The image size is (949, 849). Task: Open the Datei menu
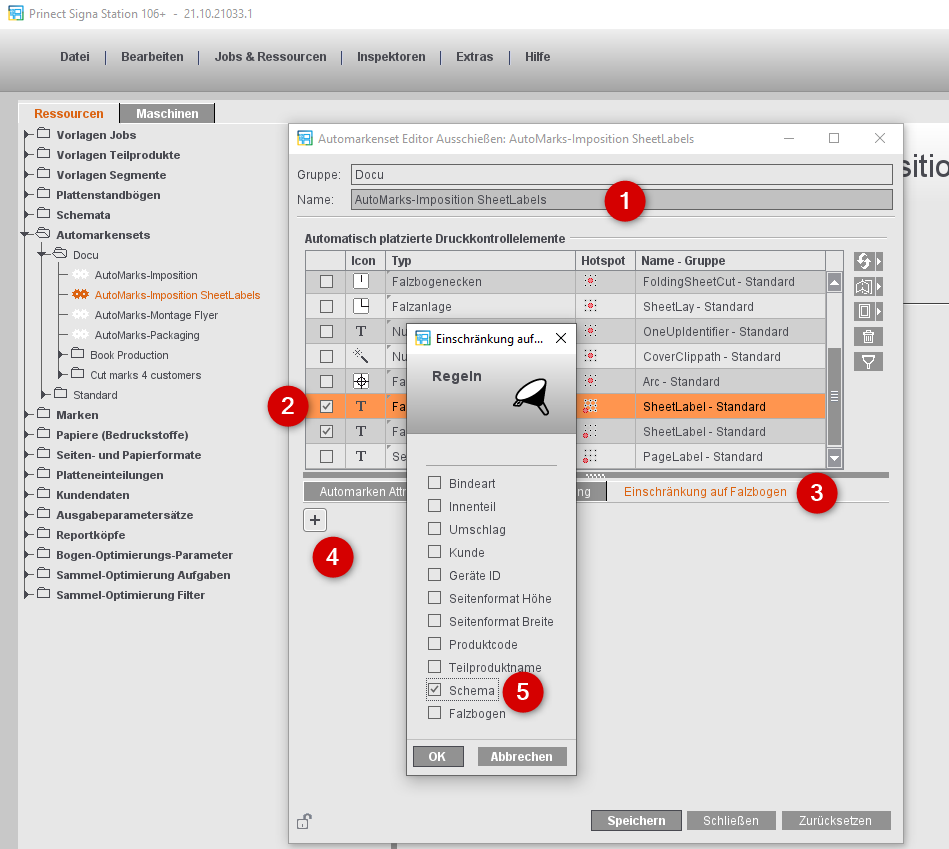coord(75,57)
